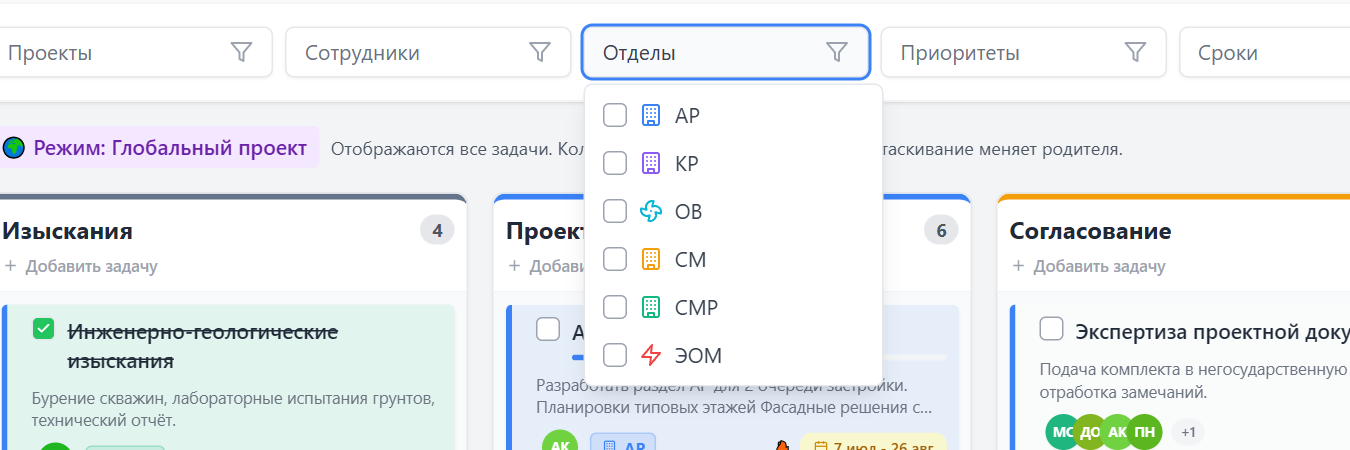Viewport: 1350px width, 450px height.
Task: Open the Экспертиза проектной документации task title
Action: [x=1212, y=330]
